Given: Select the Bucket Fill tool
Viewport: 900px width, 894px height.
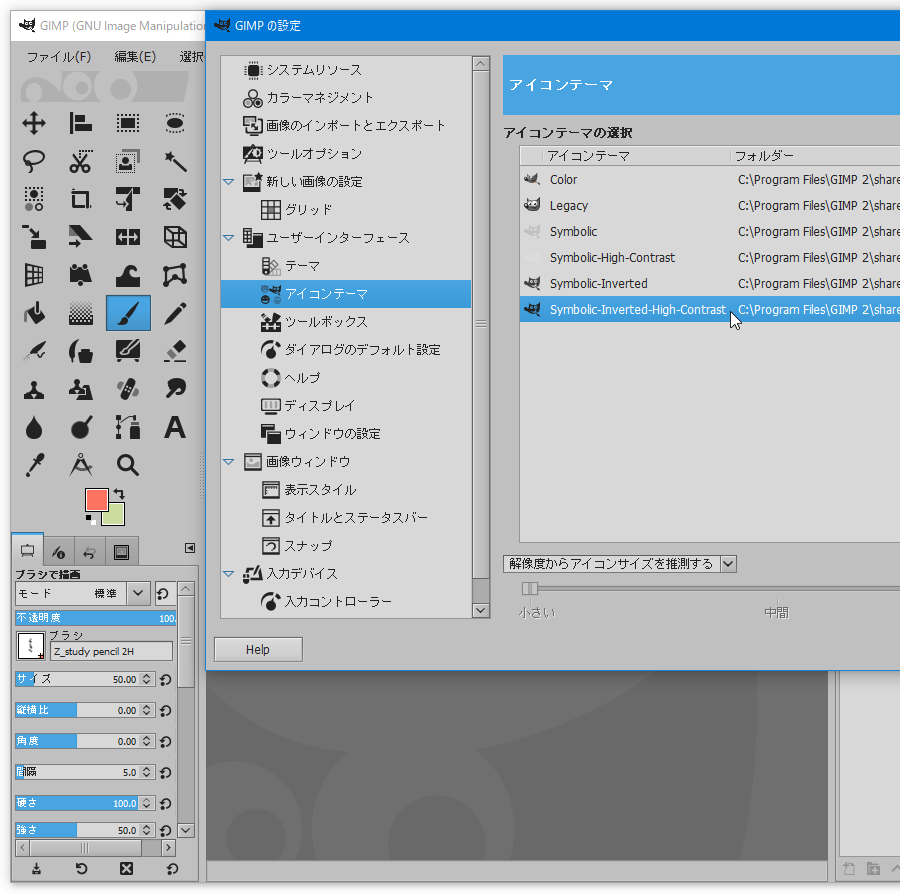Looking at the screenshot, I should pyautogui.click(x=34, y=313).
